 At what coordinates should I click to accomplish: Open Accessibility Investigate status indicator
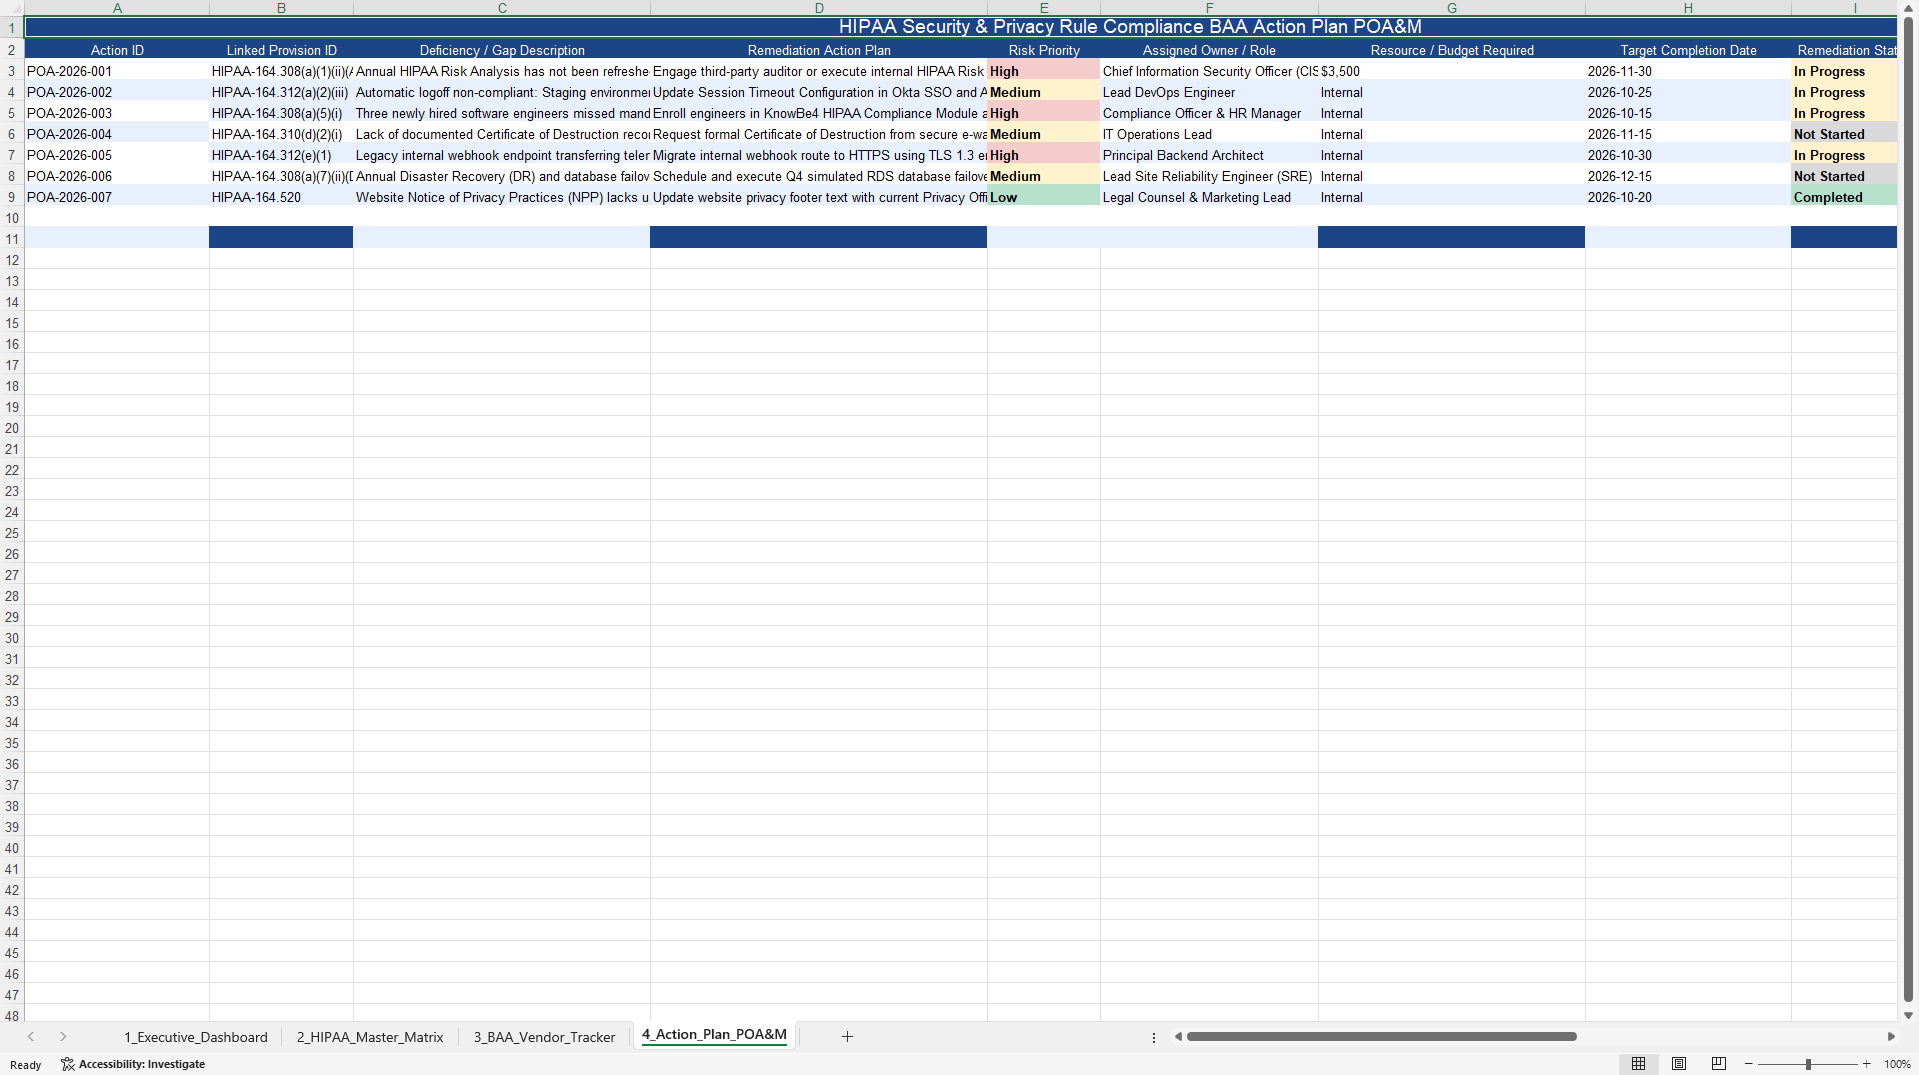click(133, 1064)
